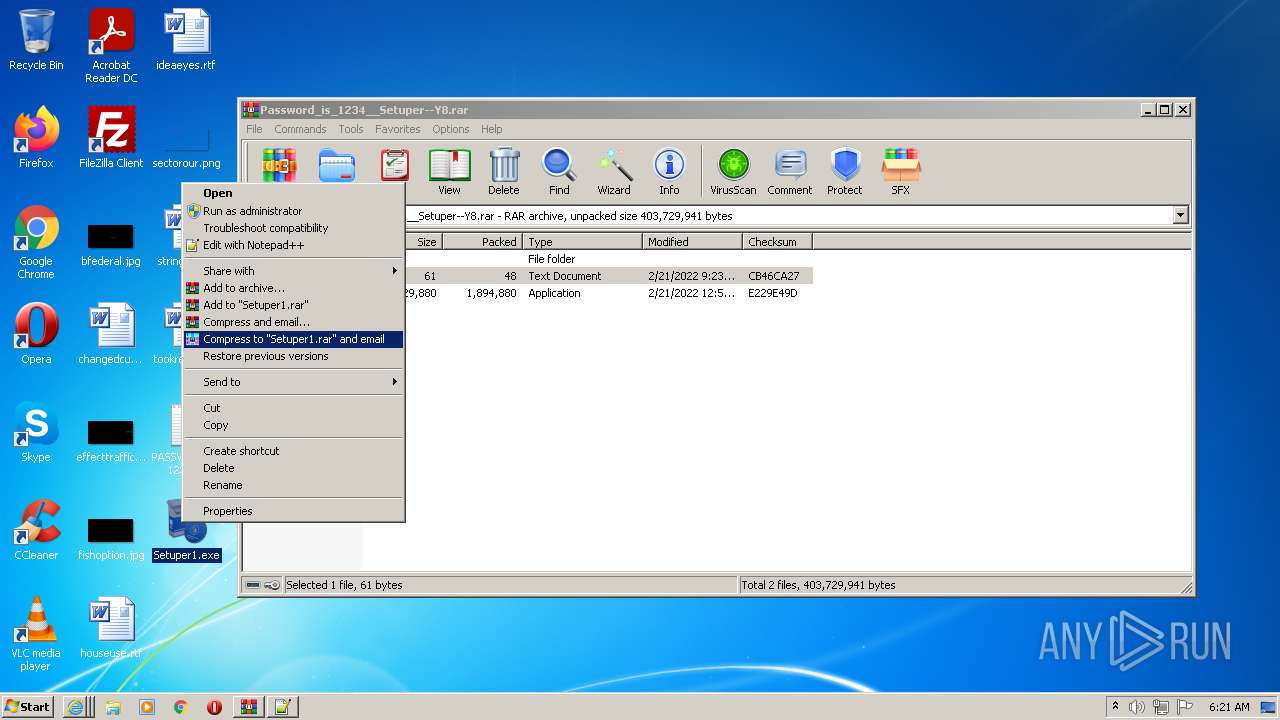Viewport: 1280px width, 720px height.
Task: Choose Copy from the context menu
Action: [x=293, y=425]
